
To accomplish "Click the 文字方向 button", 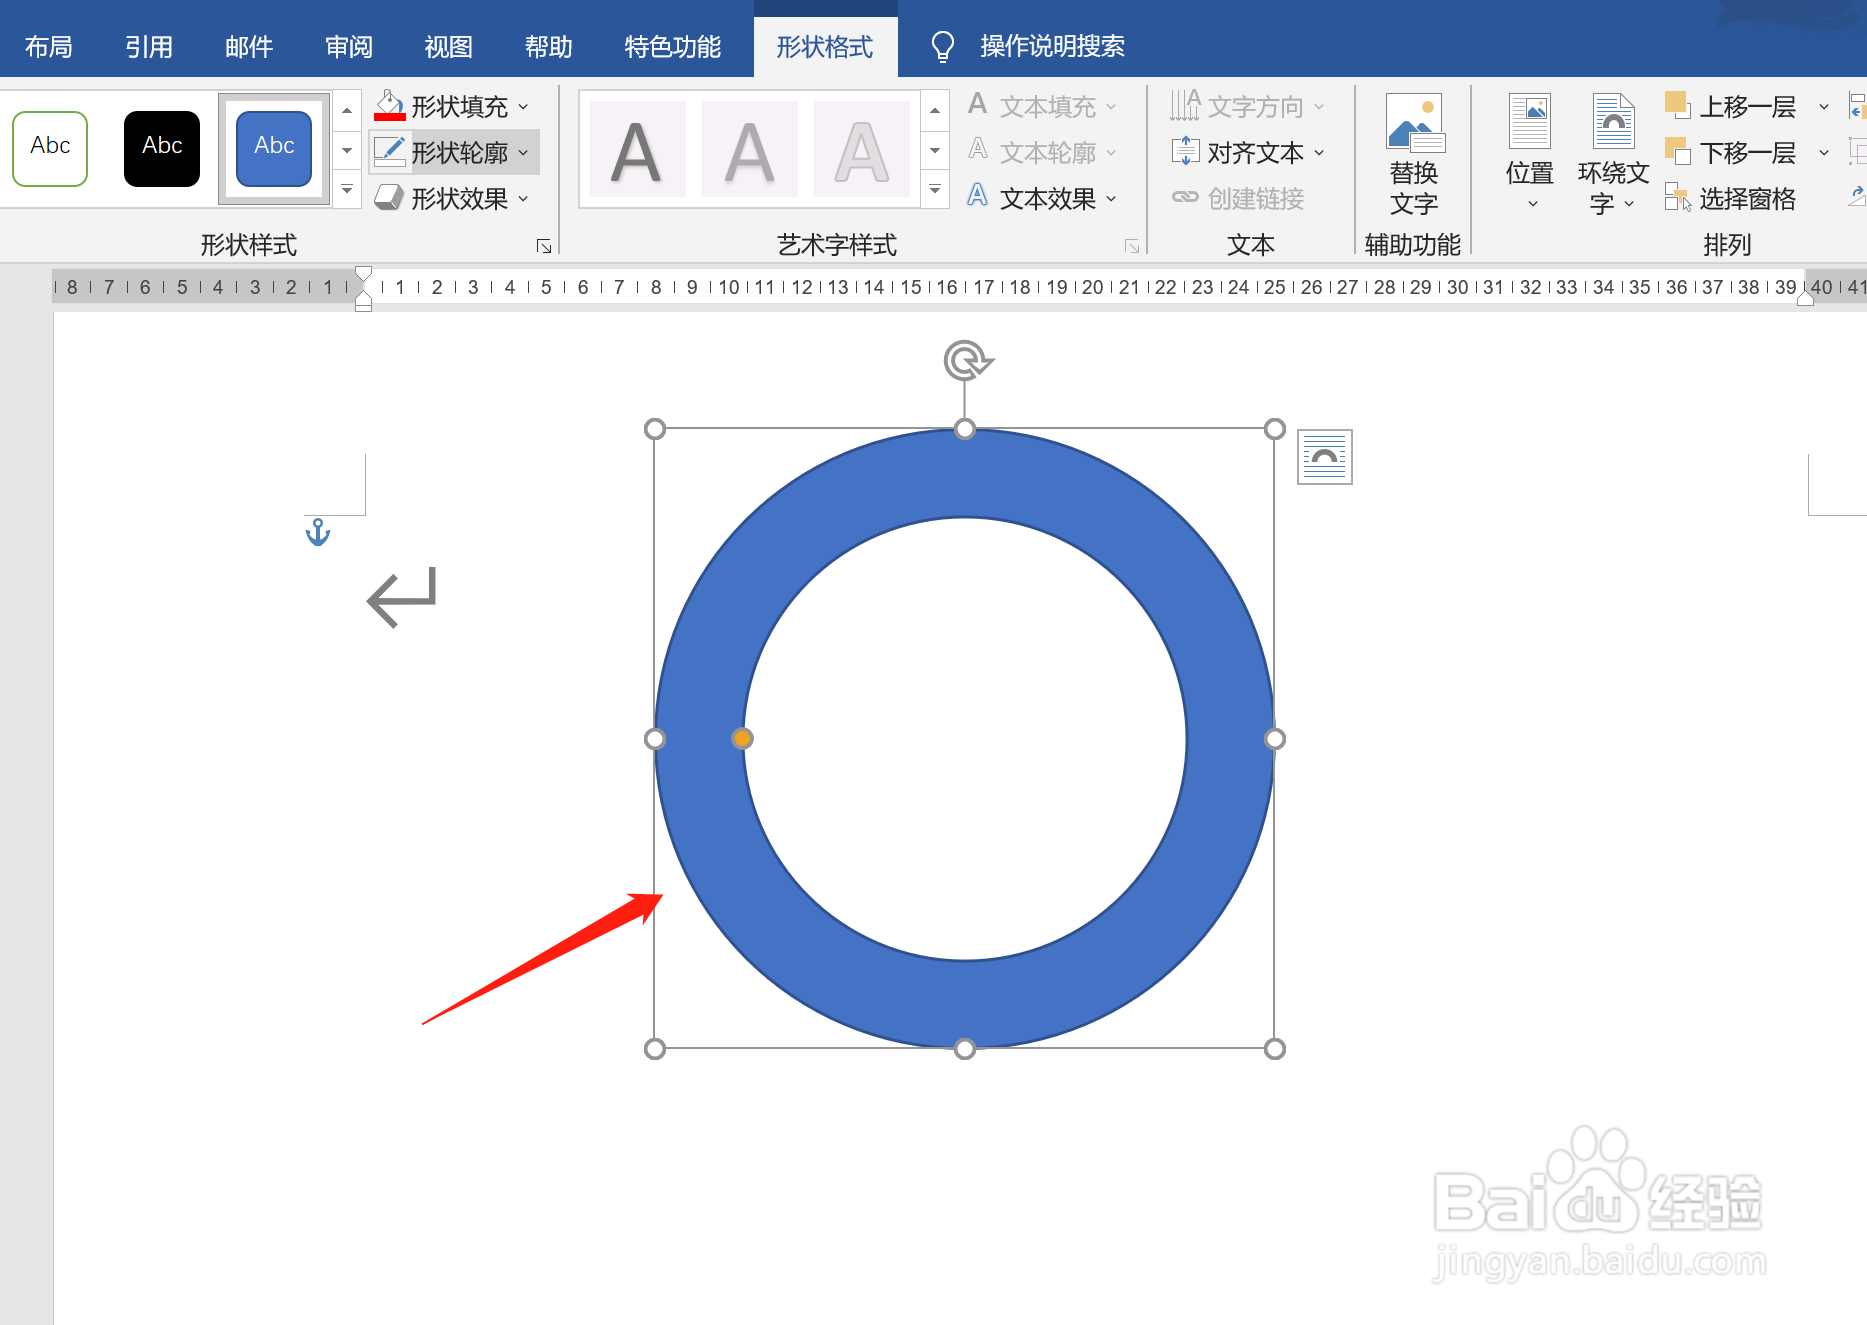I will pos(1247,106).
